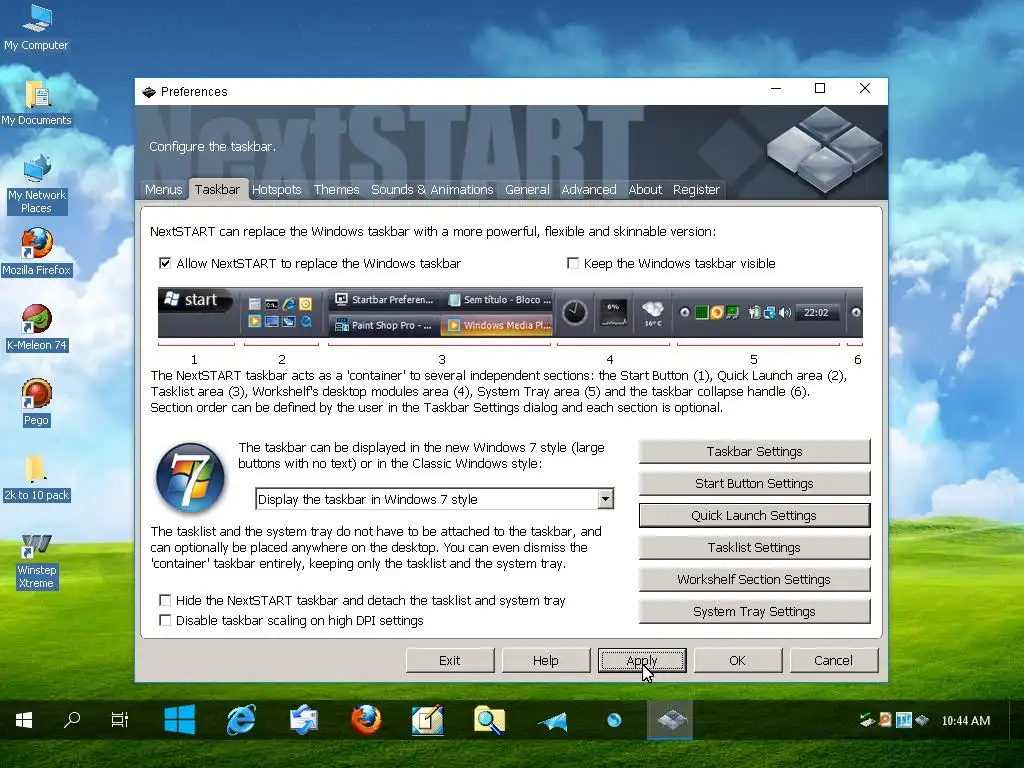Launch Mozilla Firefox from the desktop
The width and height of the screenshot is (1024, 768).
click(x=36, y=251)
